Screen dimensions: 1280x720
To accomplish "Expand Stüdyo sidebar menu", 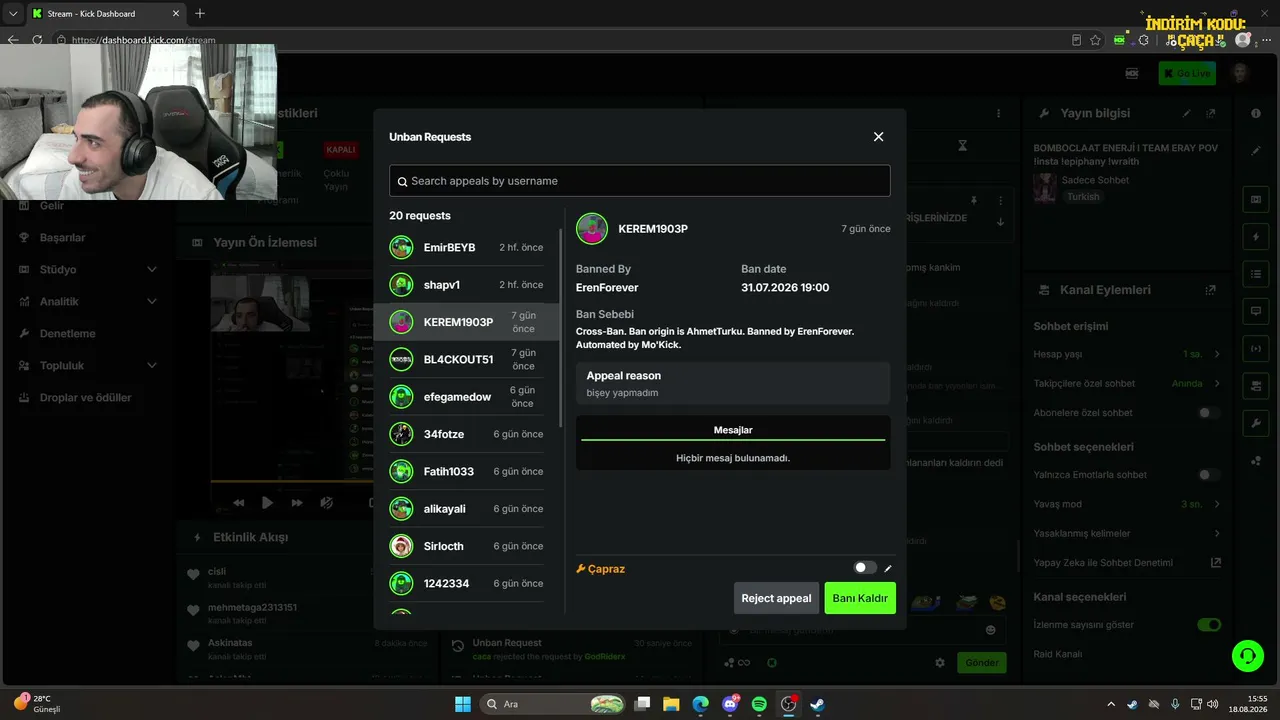I will coord(87,270).
